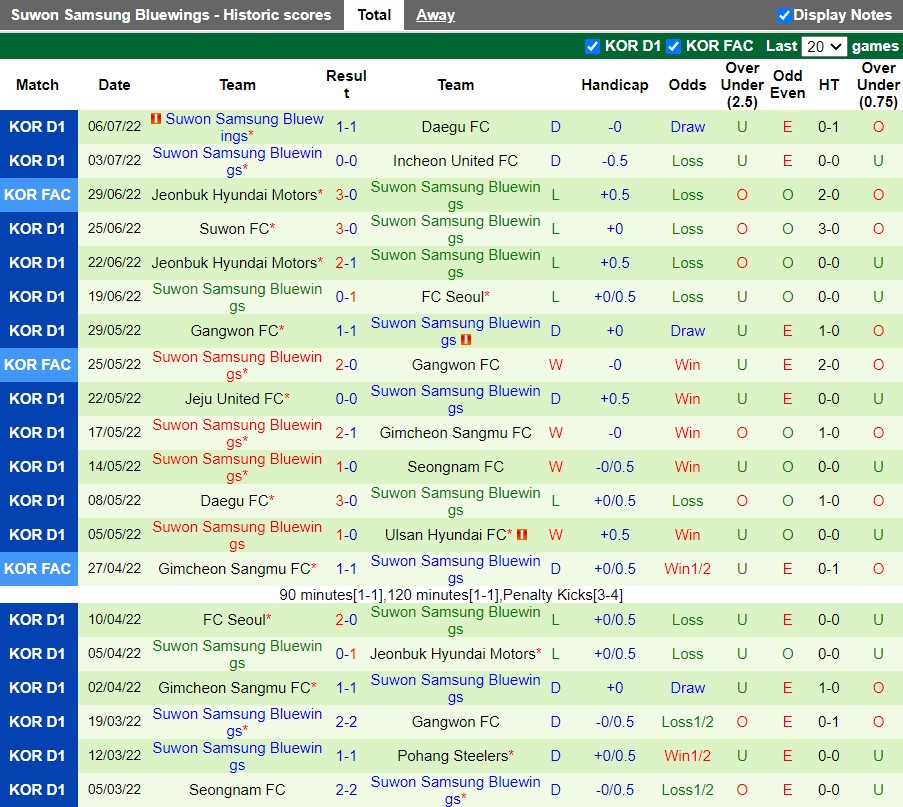
Task: Click the red card icon next to Ulsan Hyundai FC
Action: tap(521, 534)
